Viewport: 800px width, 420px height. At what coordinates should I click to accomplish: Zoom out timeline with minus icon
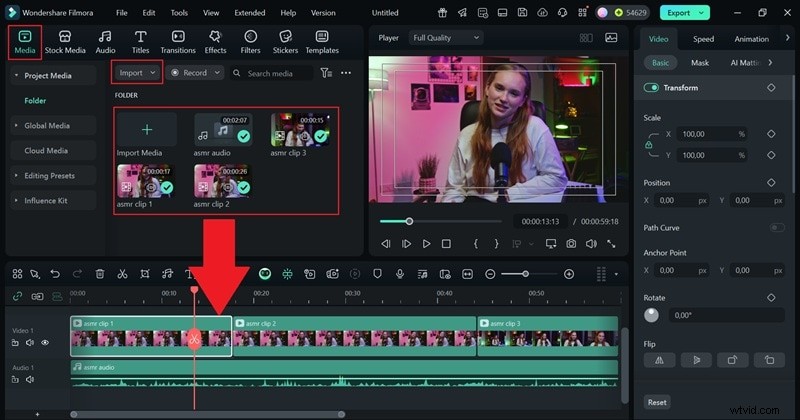(490, 275)
